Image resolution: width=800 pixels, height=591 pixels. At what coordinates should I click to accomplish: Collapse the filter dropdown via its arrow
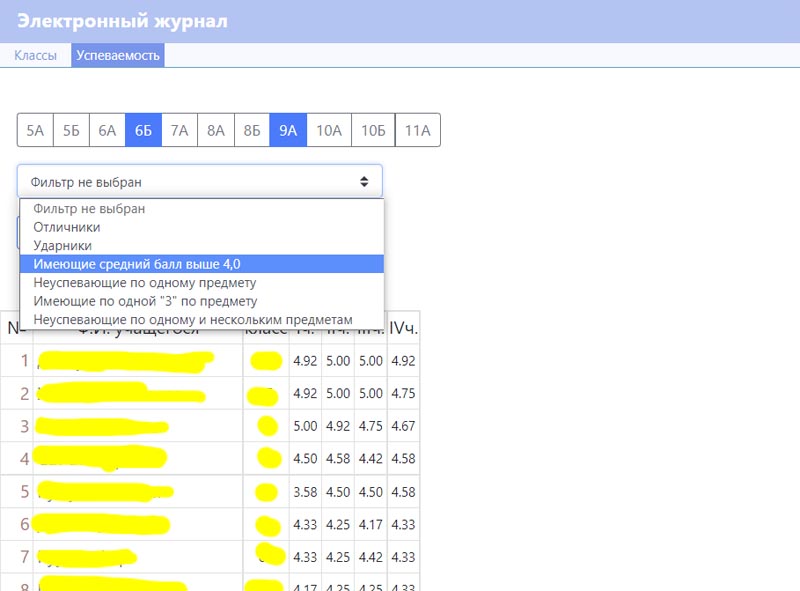364,182
